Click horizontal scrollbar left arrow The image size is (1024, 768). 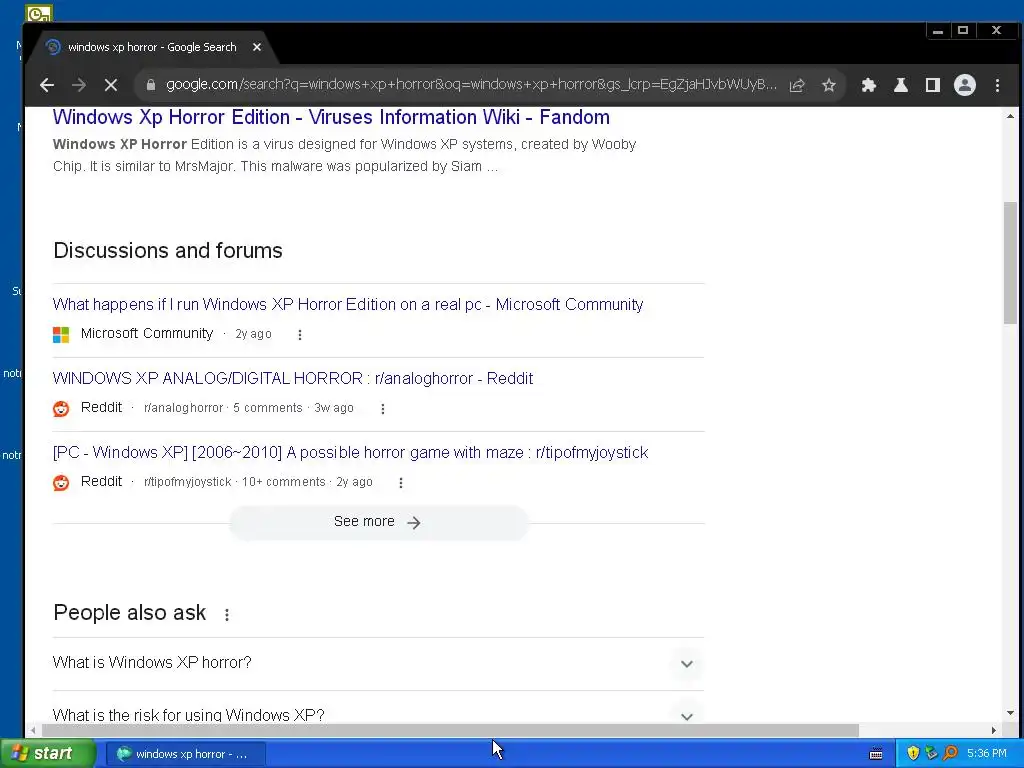33,730
